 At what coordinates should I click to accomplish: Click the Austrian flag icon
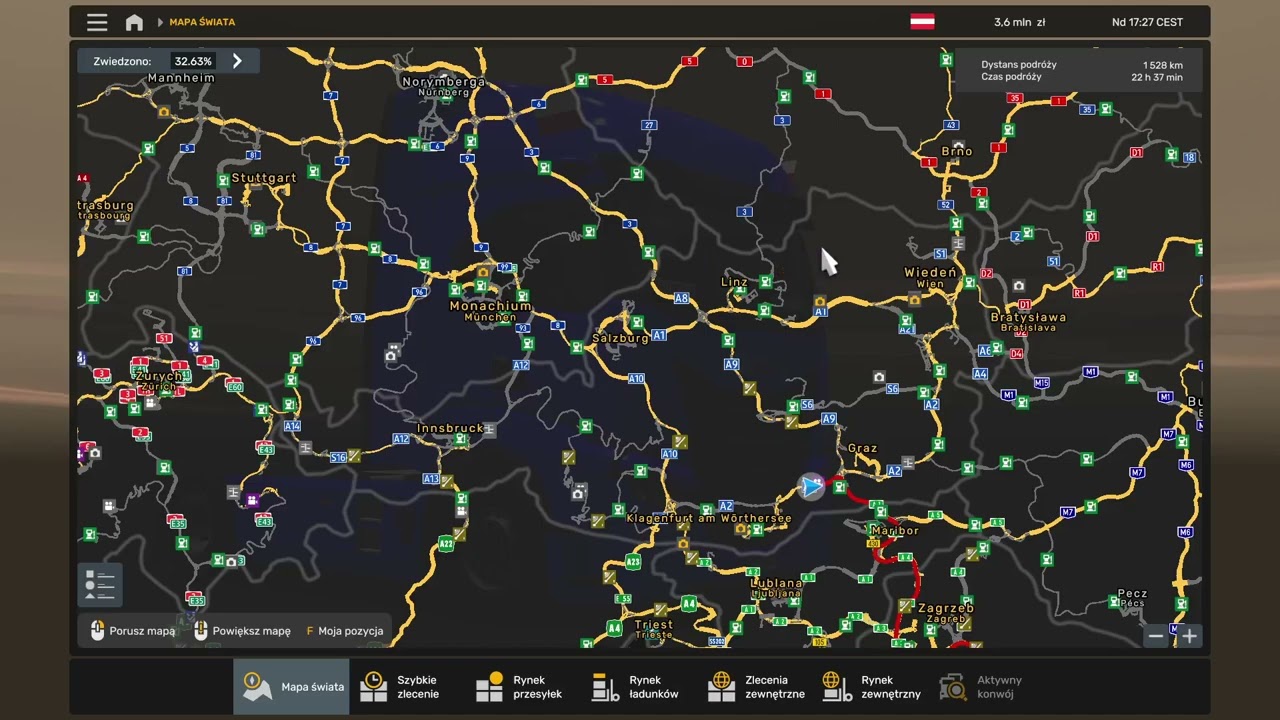(922, 22)
